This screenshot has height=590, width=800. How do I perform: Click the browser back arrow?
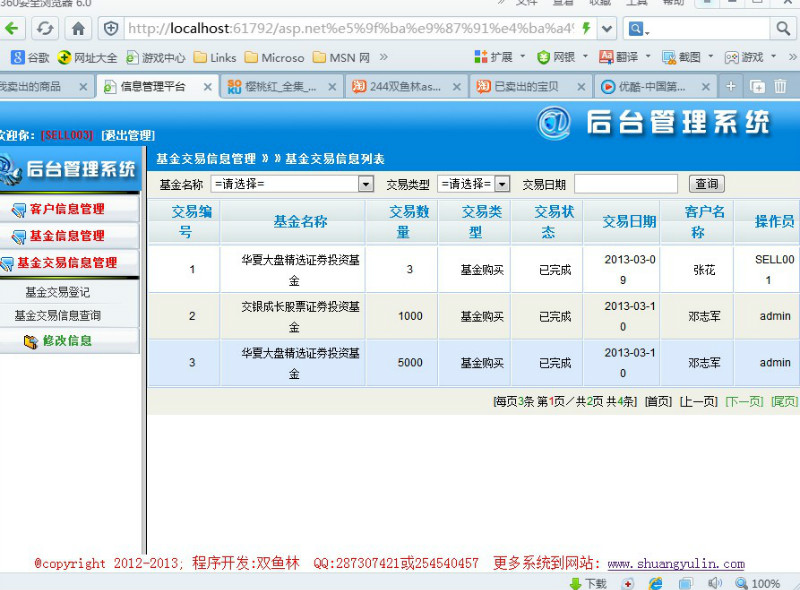pos(12,28)
